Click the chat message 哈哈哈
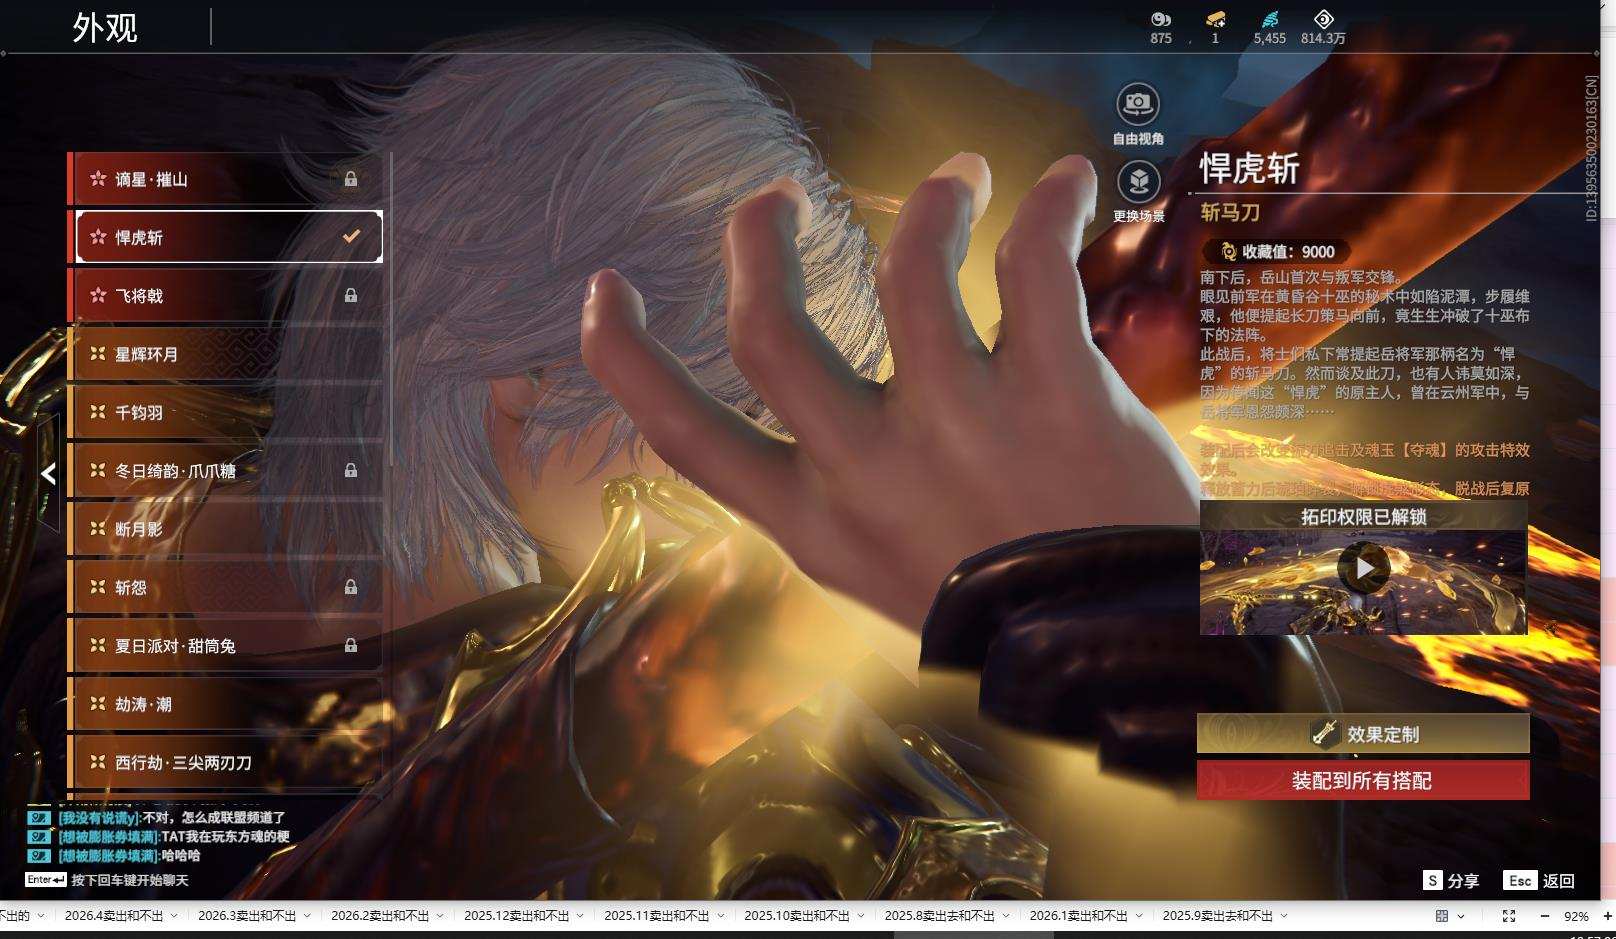This screenshot has height=939, width=1616. click(x=180, y=856)
